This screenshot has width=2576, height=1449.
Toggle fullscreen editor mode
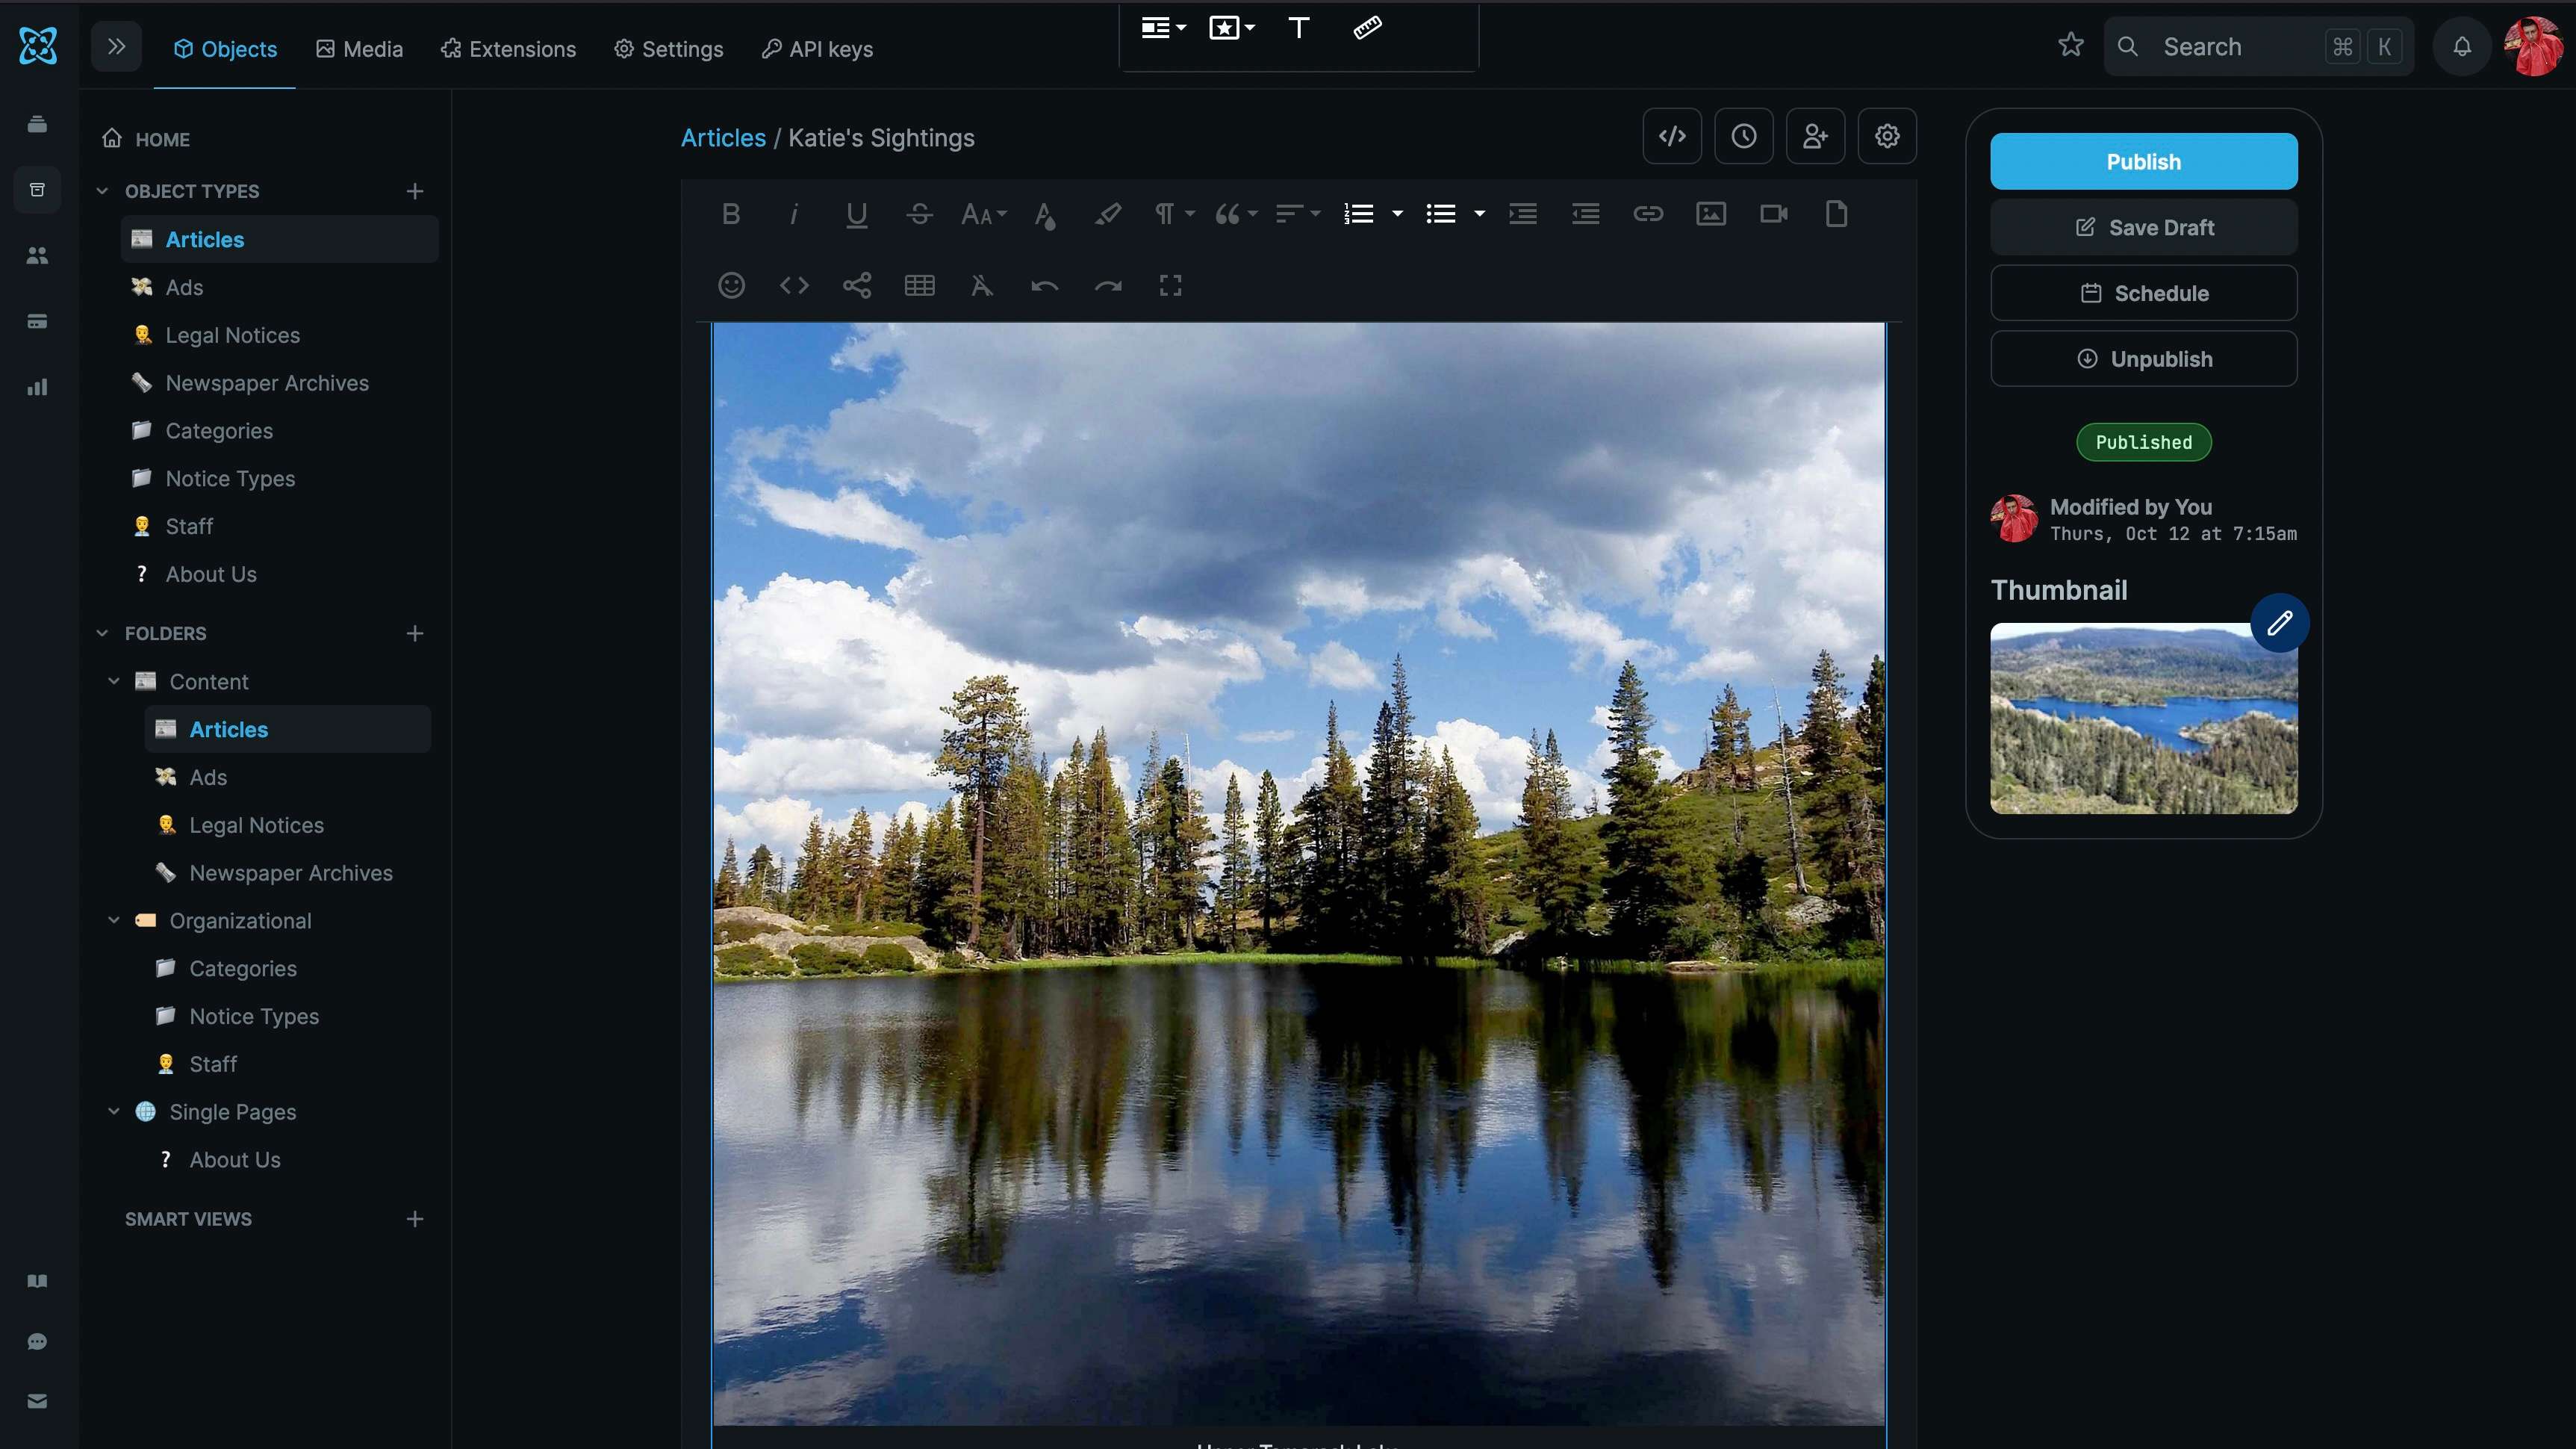[x=1171, y=286]
